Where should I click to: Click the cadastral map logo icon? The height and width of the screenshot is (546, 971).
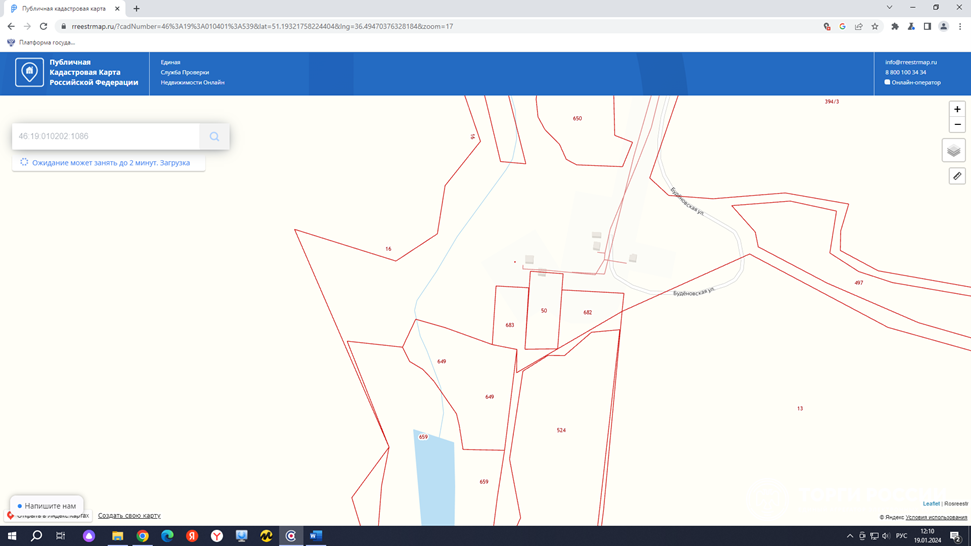coord(29,72)
